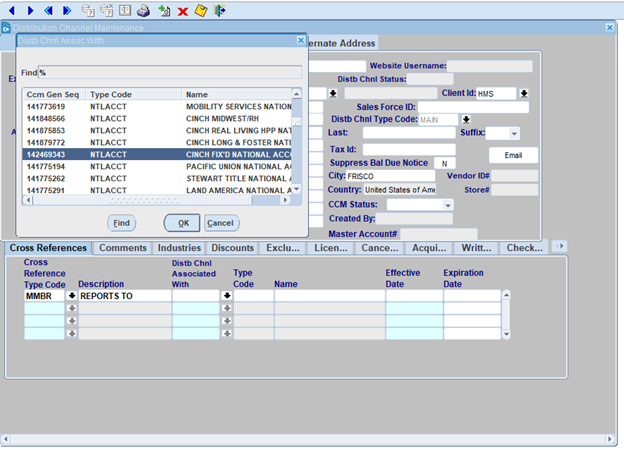
Task: Click the Find button in dialog
Action: [x=121, y=223]
